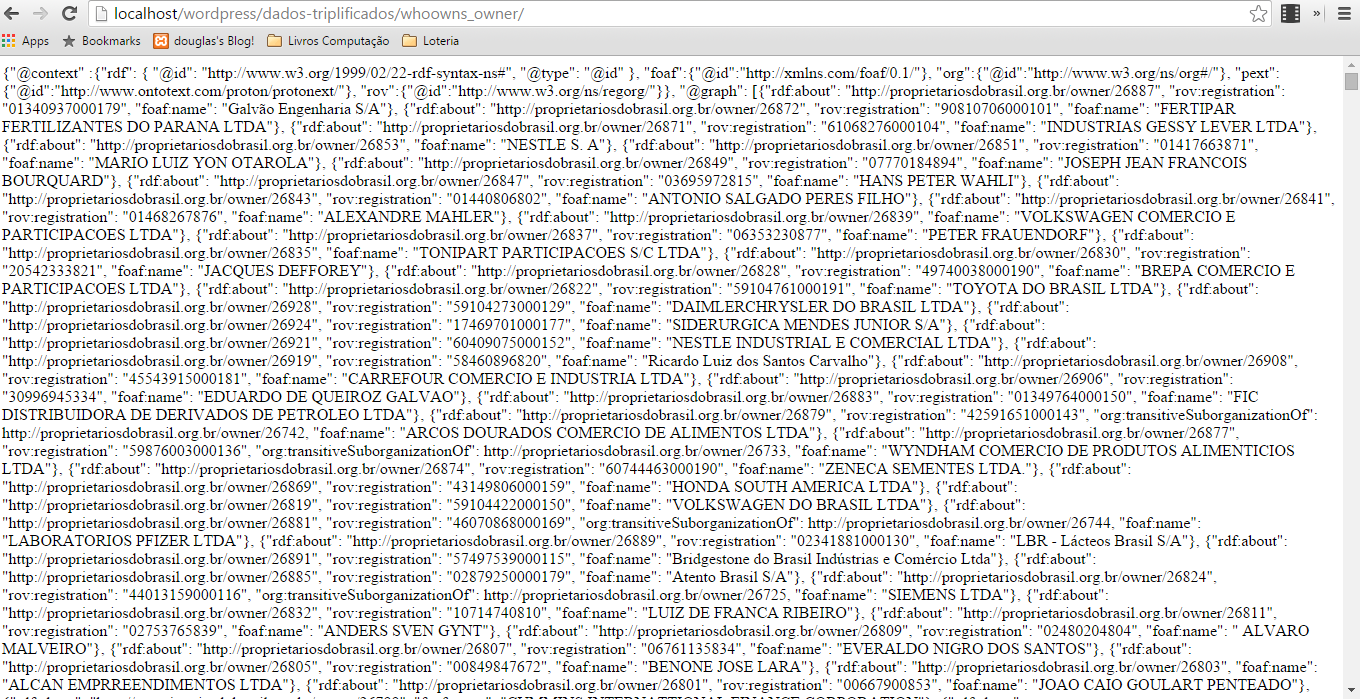Open the Loteria bookmark folder
The height and width of the screenshot is (699, 1366).
(430, 41)
